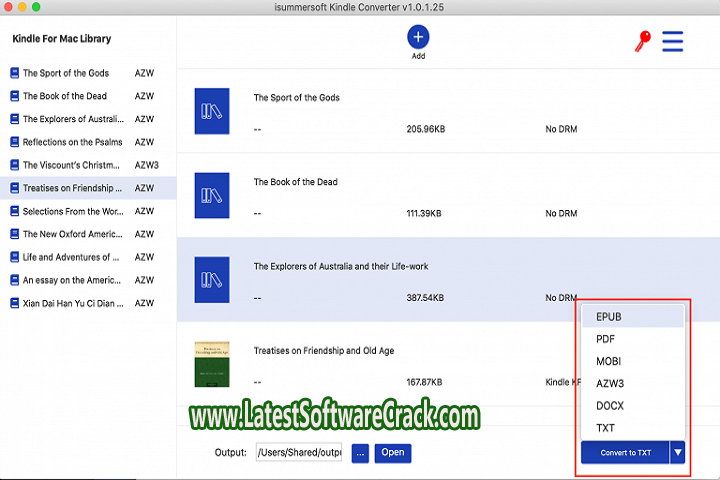Click the Explorers of Australia book icon
Screen dimensions: 720x480
point(211,280)
